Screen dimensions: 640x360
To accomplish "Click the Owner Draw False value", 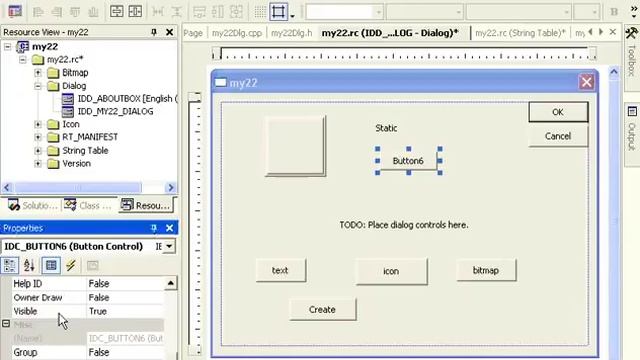I will click(126, 298).
